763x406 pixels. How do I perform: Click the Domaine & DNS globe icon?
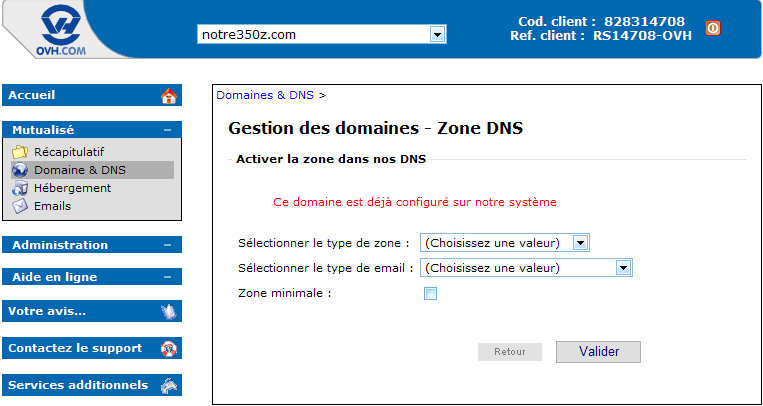[x=20, y=170]
